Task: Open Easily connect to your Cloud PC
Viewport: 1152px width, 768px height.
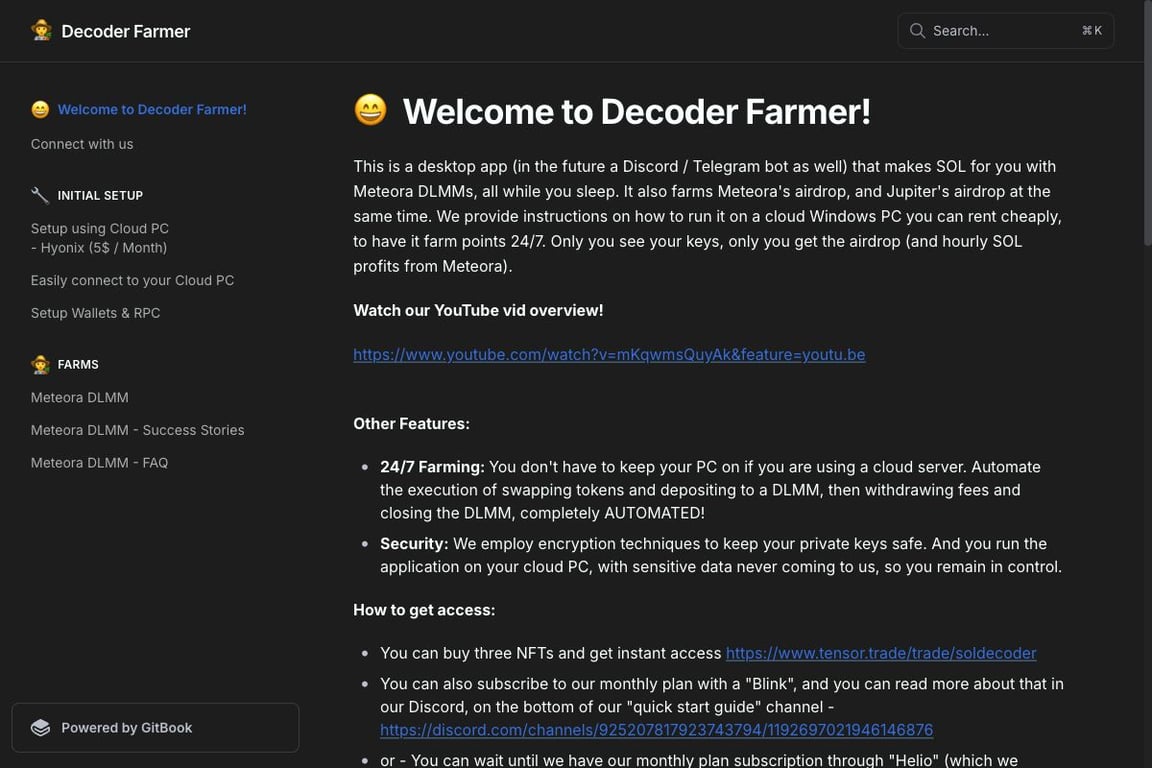Action: (132, 280)
